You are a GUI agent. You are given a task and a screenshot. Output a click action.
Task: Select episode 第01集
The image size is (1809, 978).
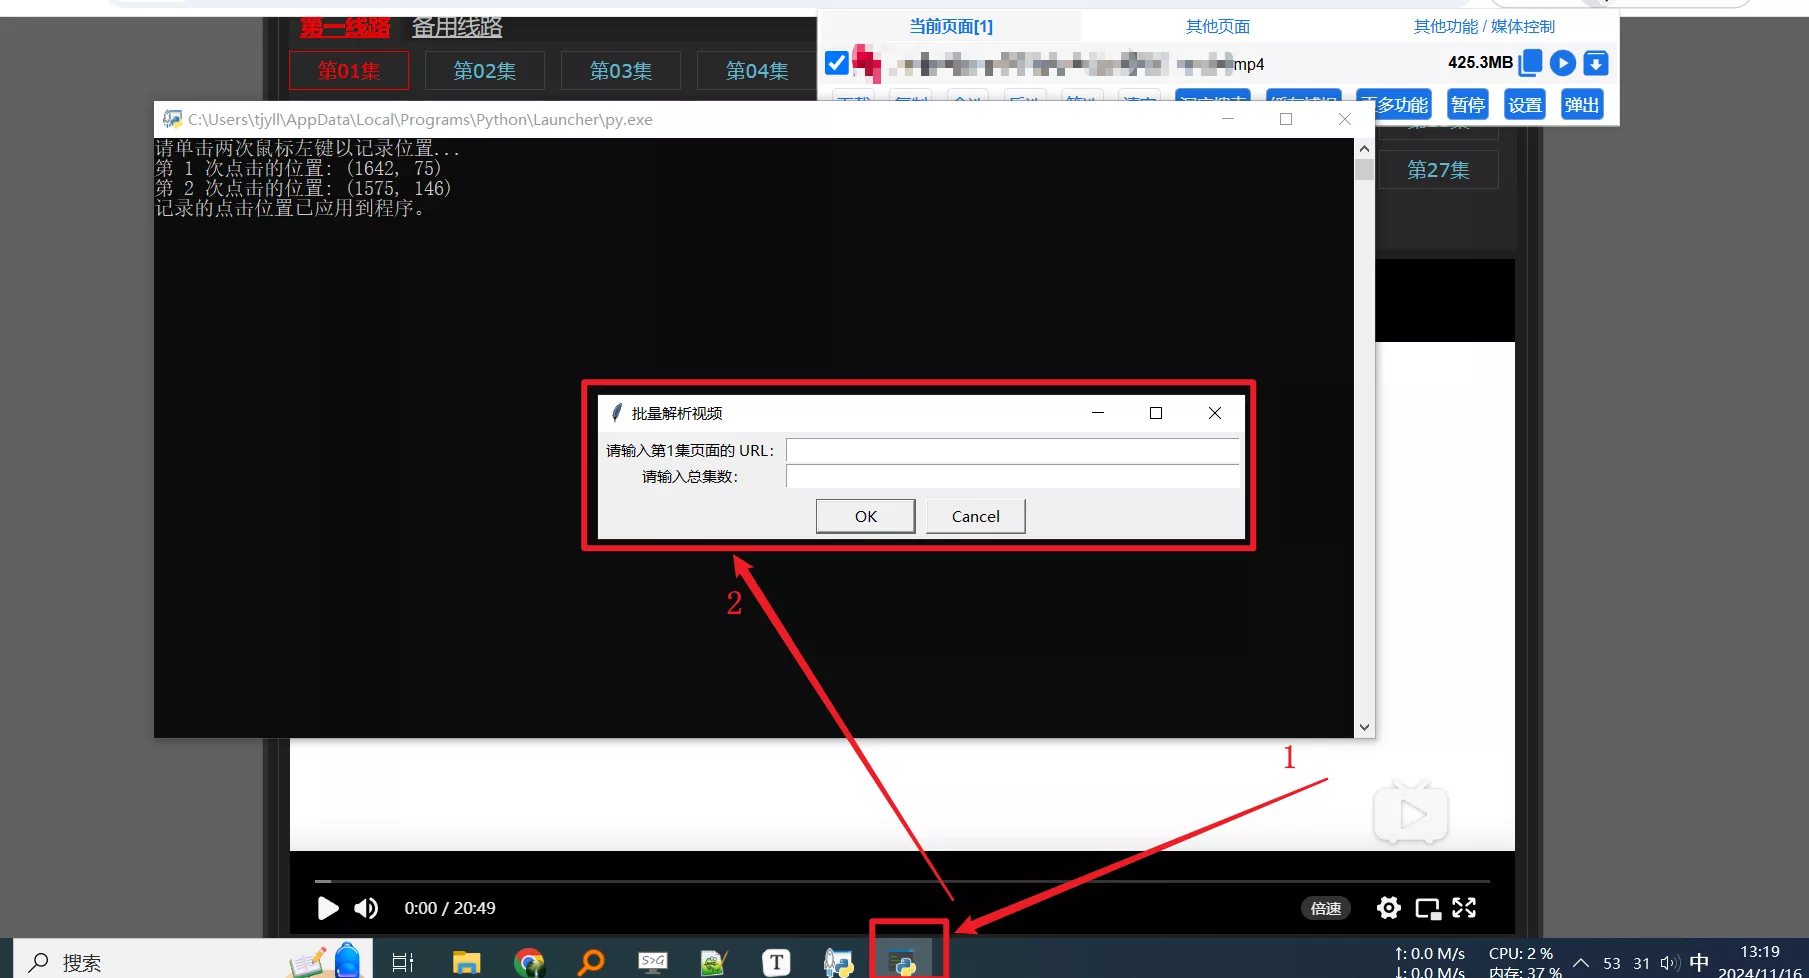349,71
